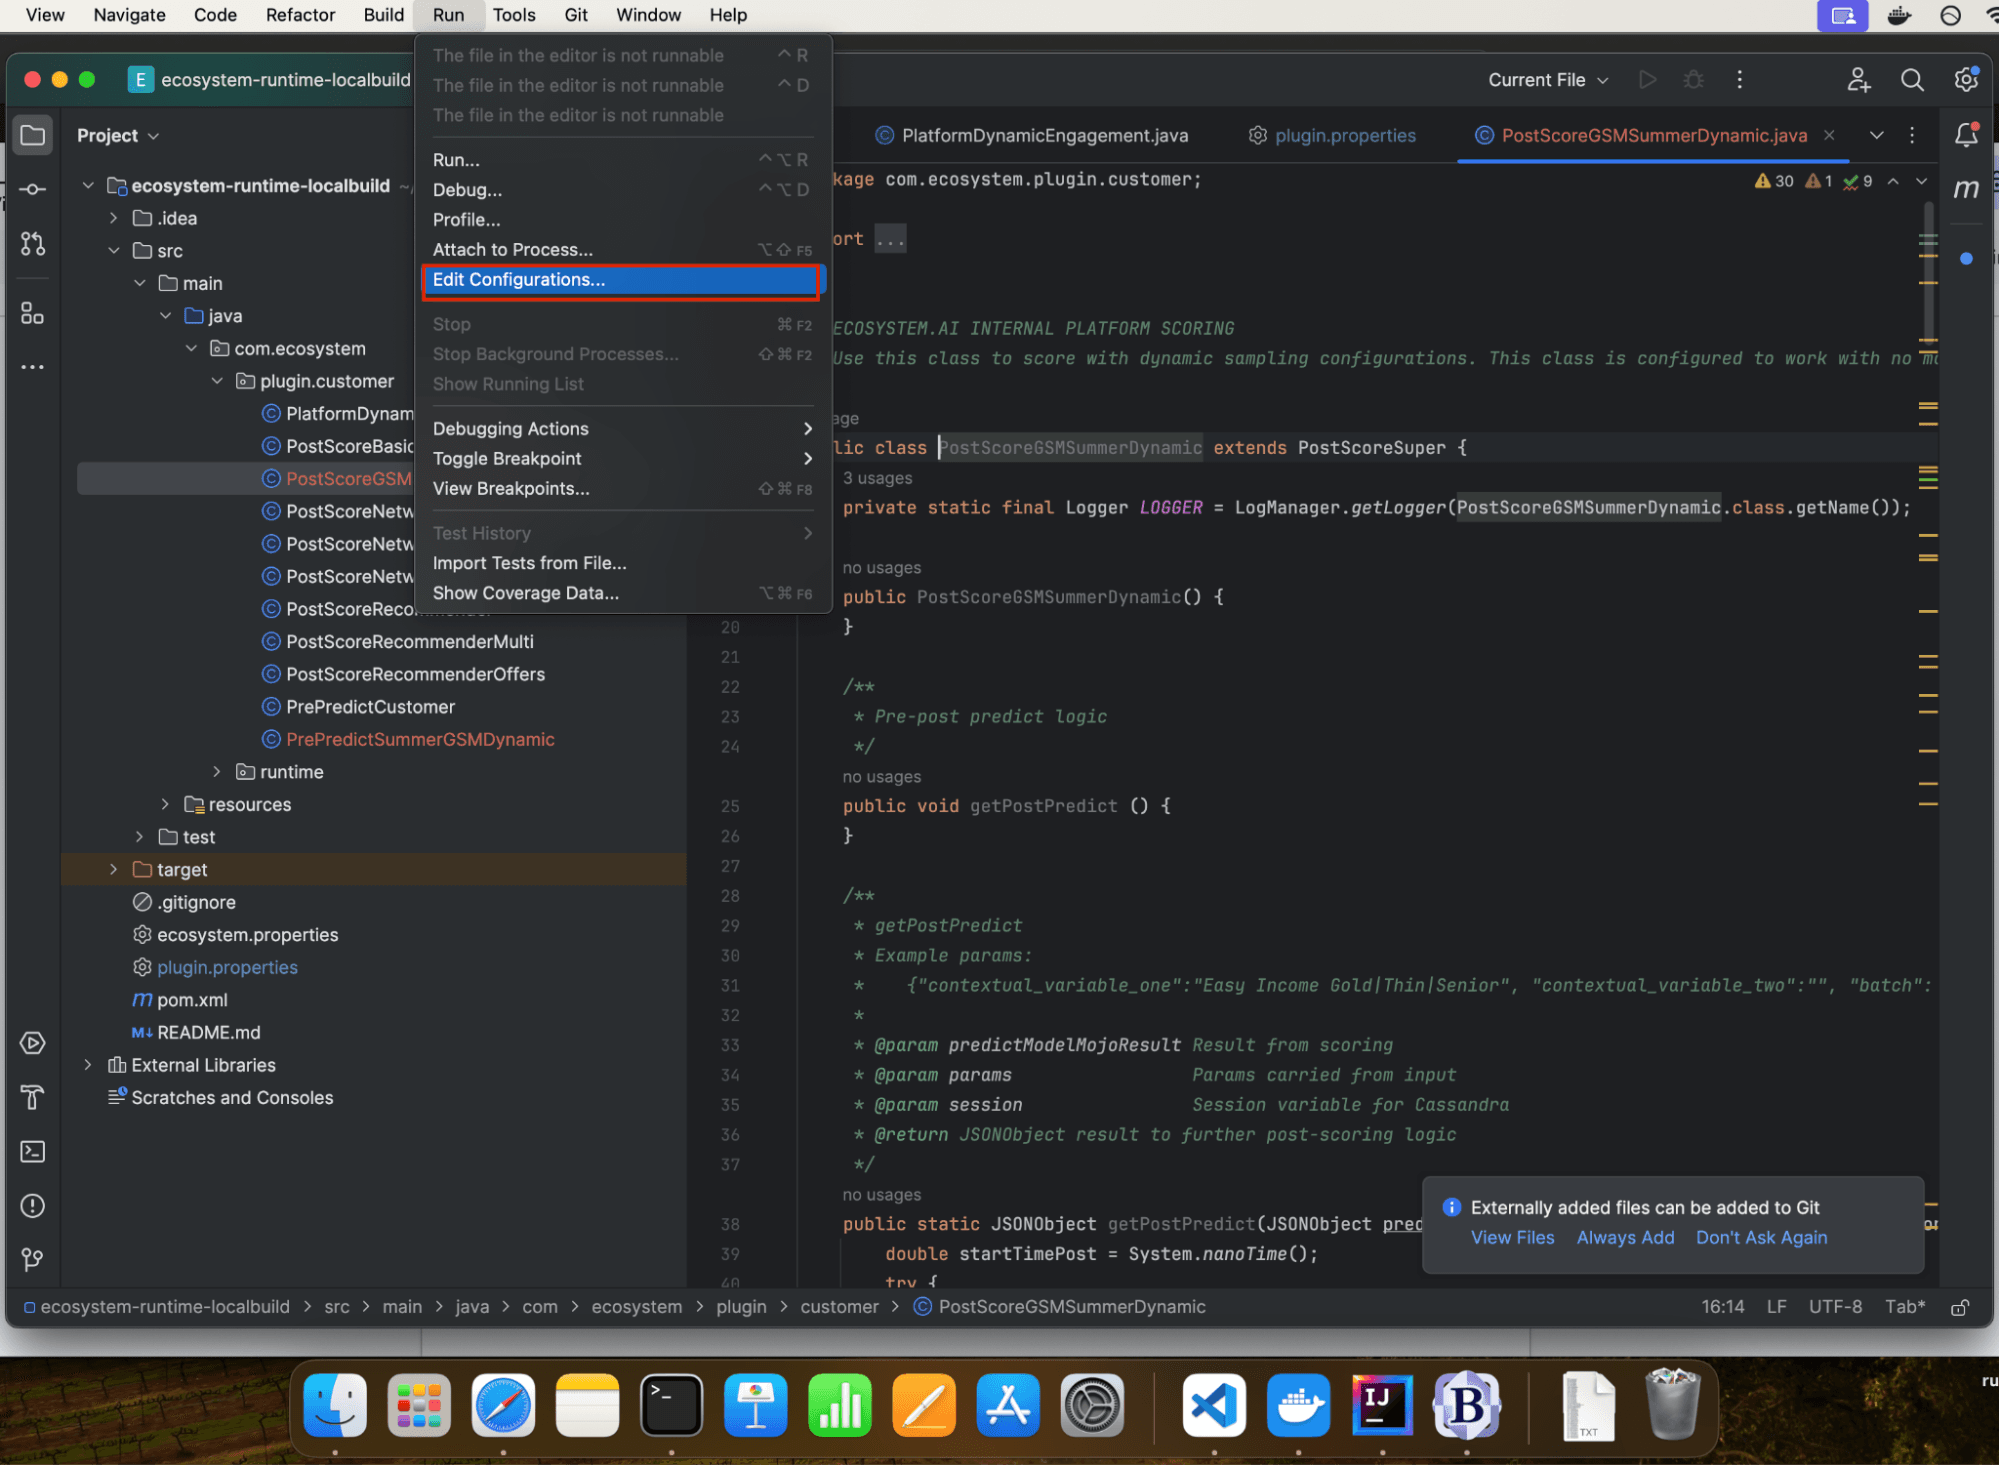Open the Services tool window
Screen dimensions: 1999x1466
click(33, 1043)
